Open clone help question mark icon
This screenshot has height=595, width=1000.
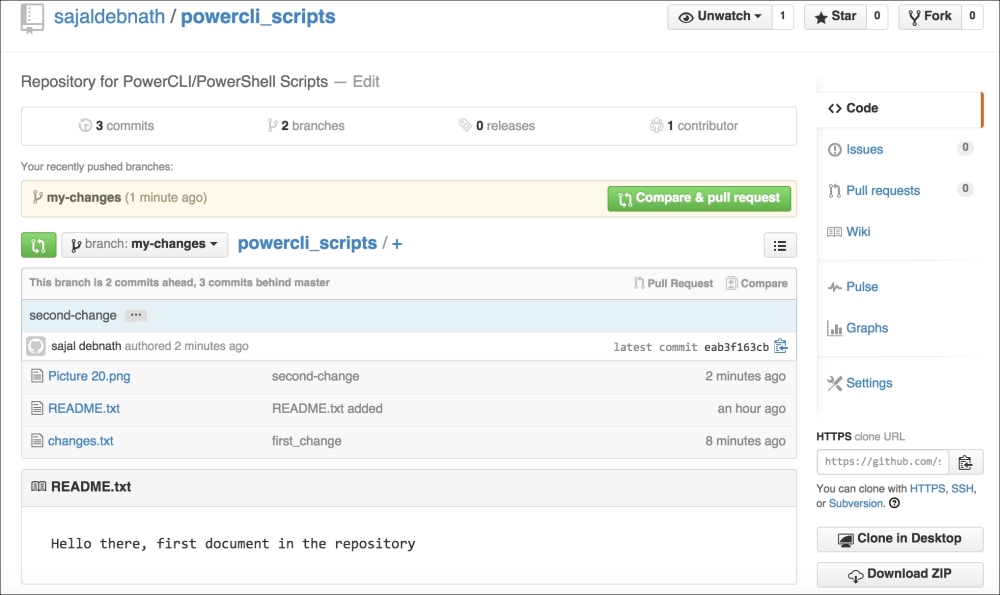[895, 503]
